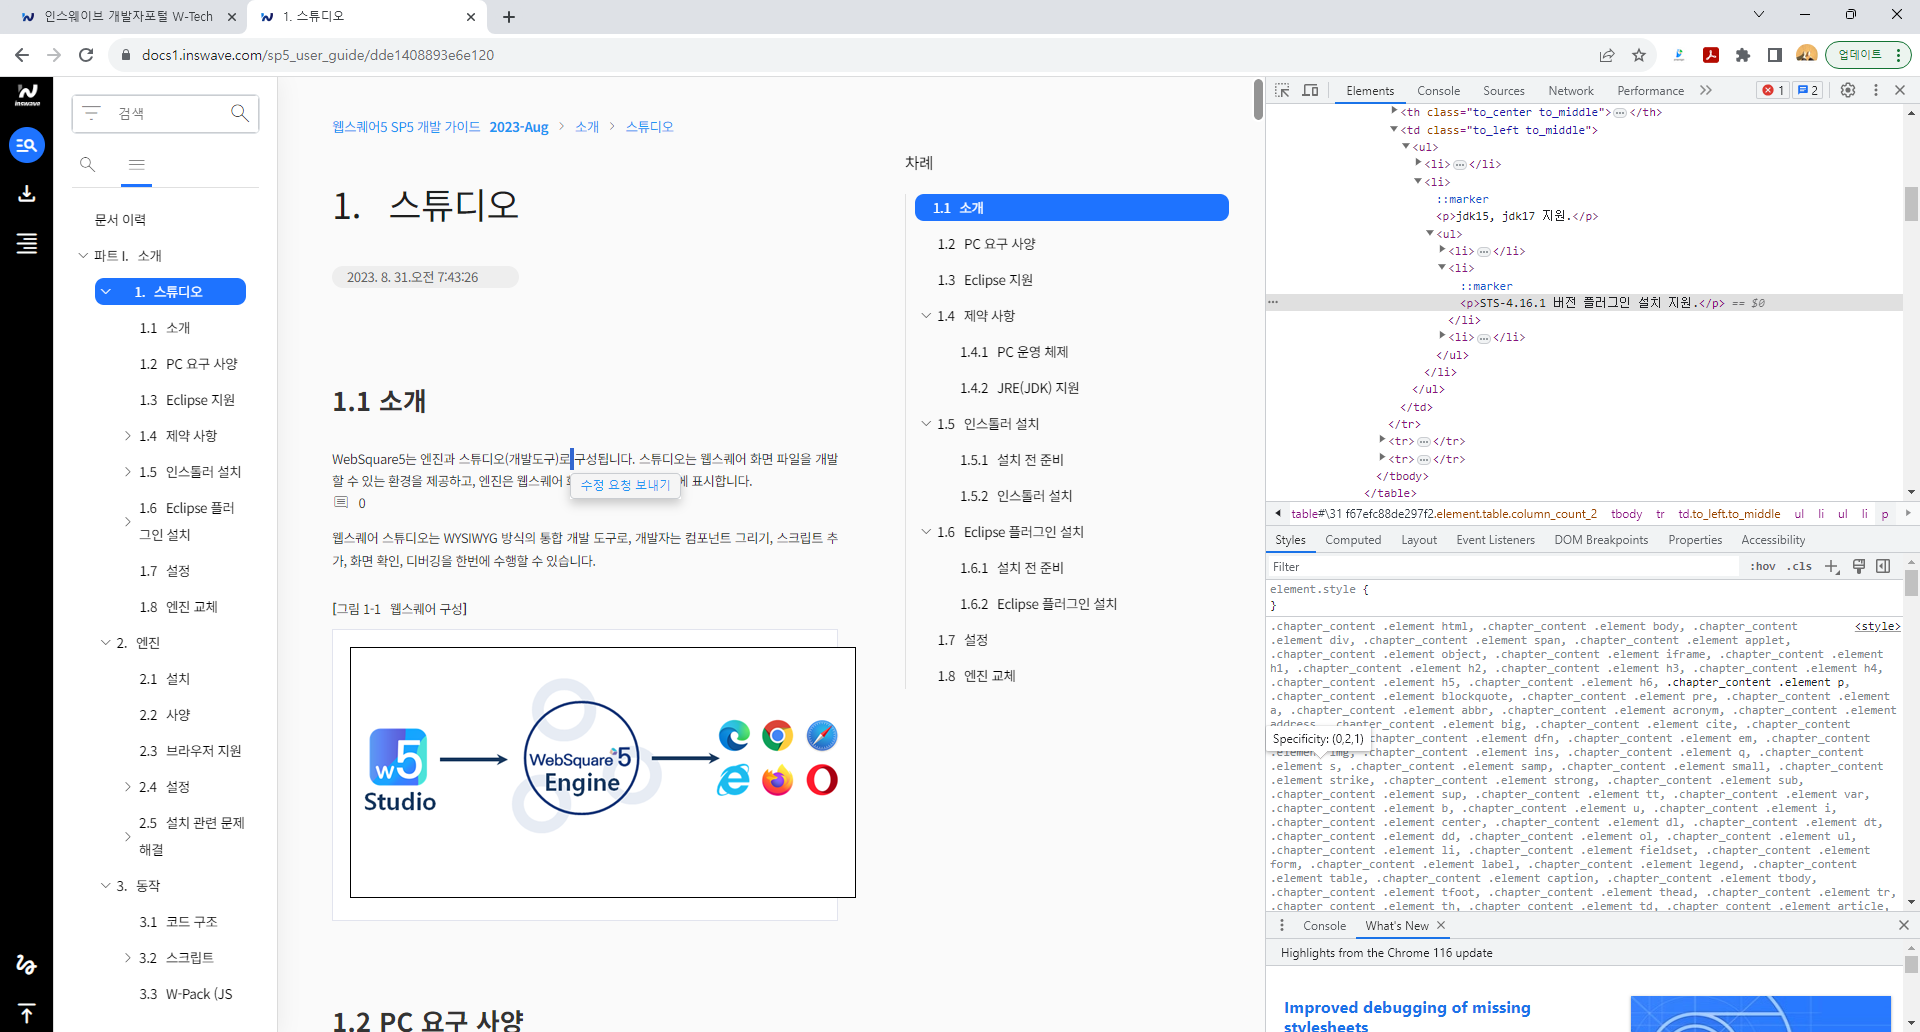Collapse '1.4 제약 사항' in the 차례 list
1920x1032 pixels.
926,315
